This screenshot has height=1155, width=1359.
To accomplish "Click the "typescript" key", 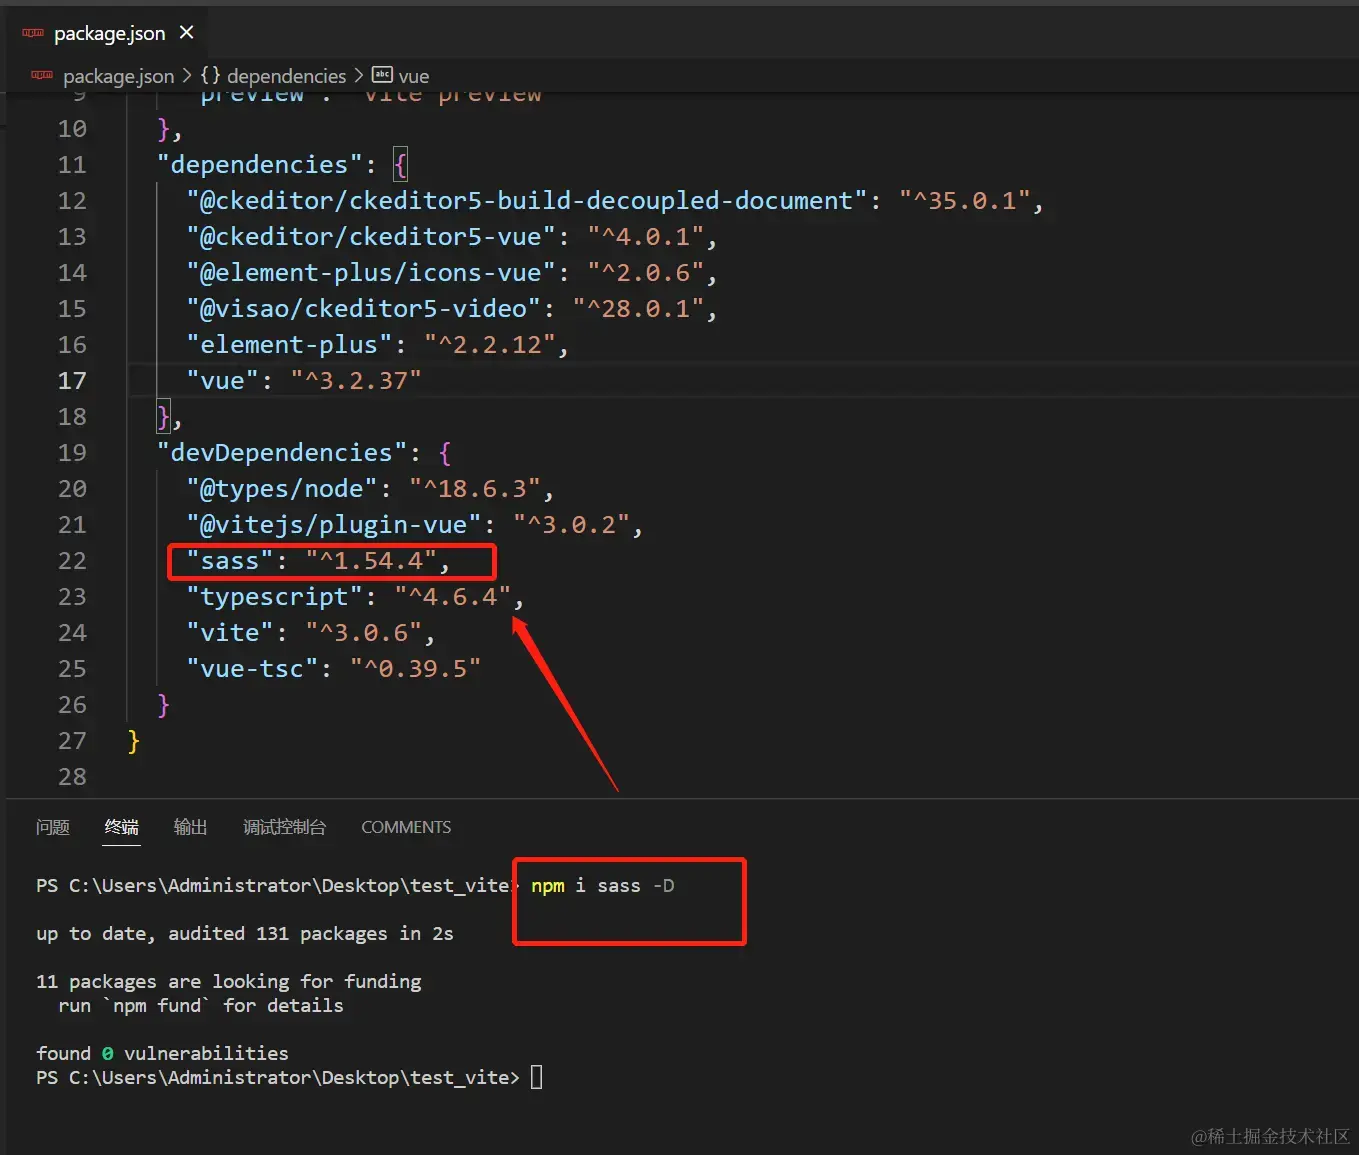I will click(x=275, y=597).
